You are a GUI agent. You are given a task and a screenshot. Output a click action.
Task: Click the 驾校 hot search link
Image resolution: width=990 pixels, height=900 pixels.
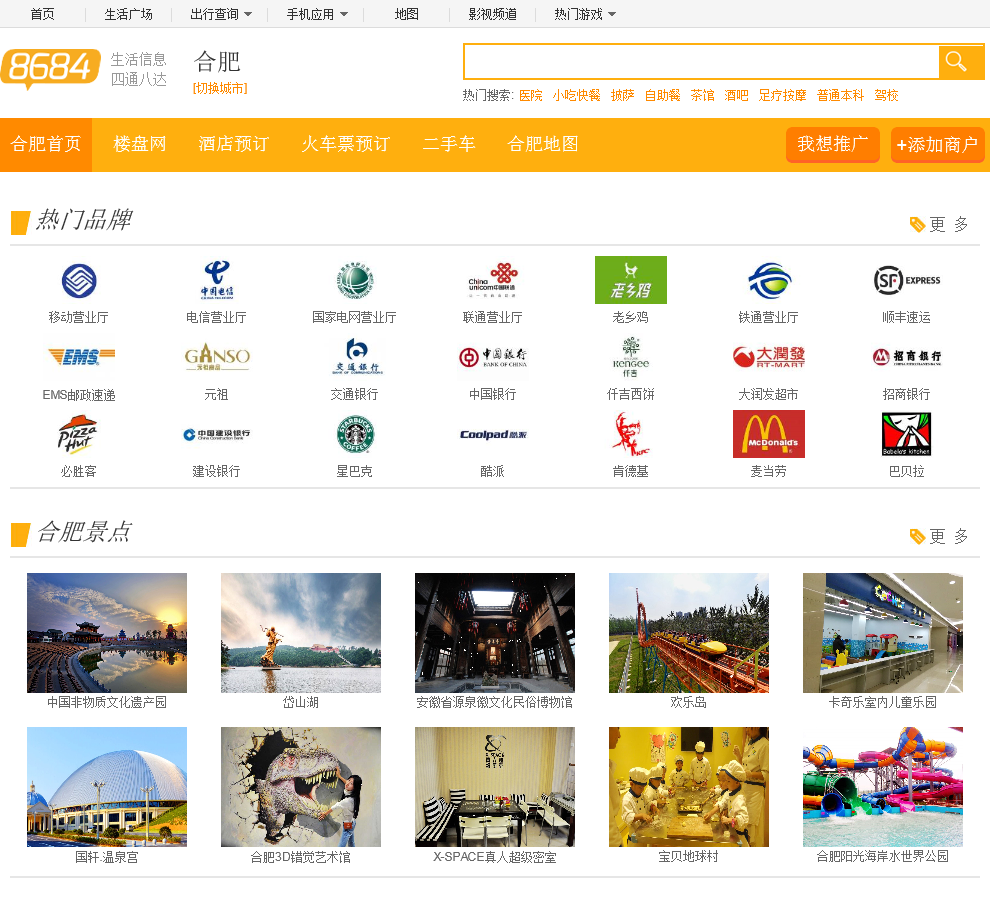[x=886, y=95]
